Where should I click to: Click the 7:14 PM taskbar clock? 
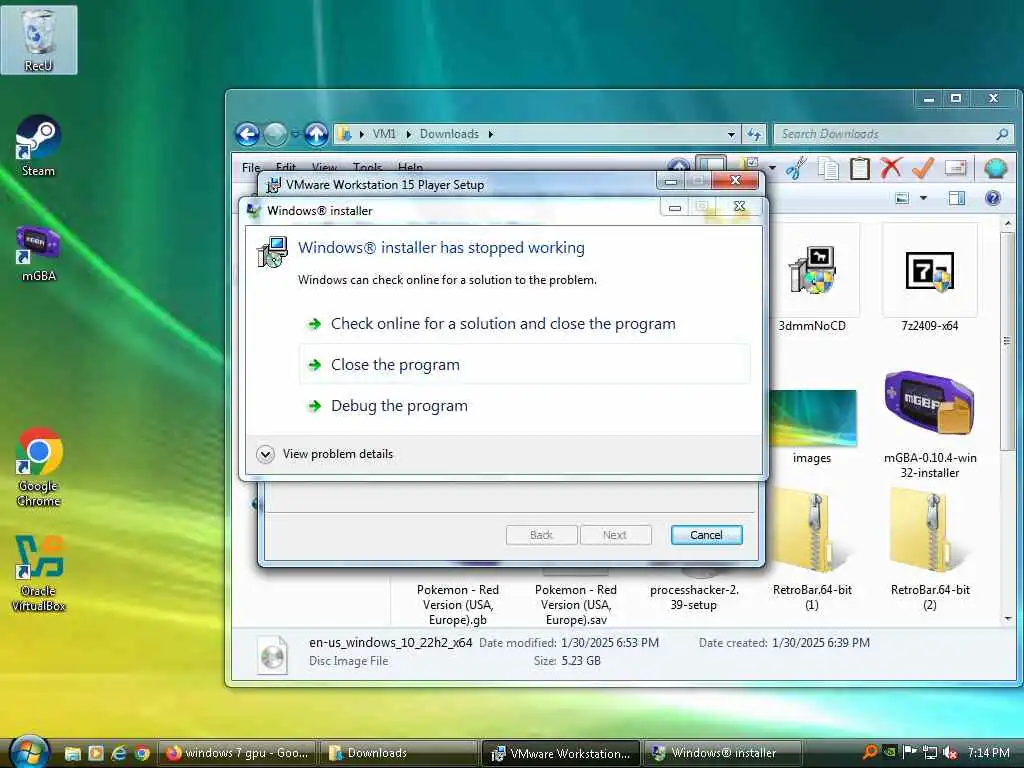tap(989, 753)
